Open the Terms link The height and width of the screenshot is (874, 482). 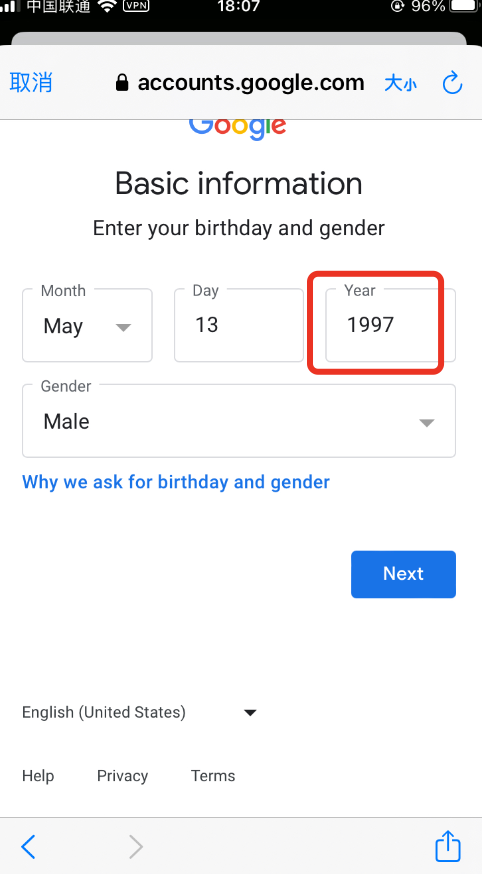pyautogui.click(x=213, y=776)
